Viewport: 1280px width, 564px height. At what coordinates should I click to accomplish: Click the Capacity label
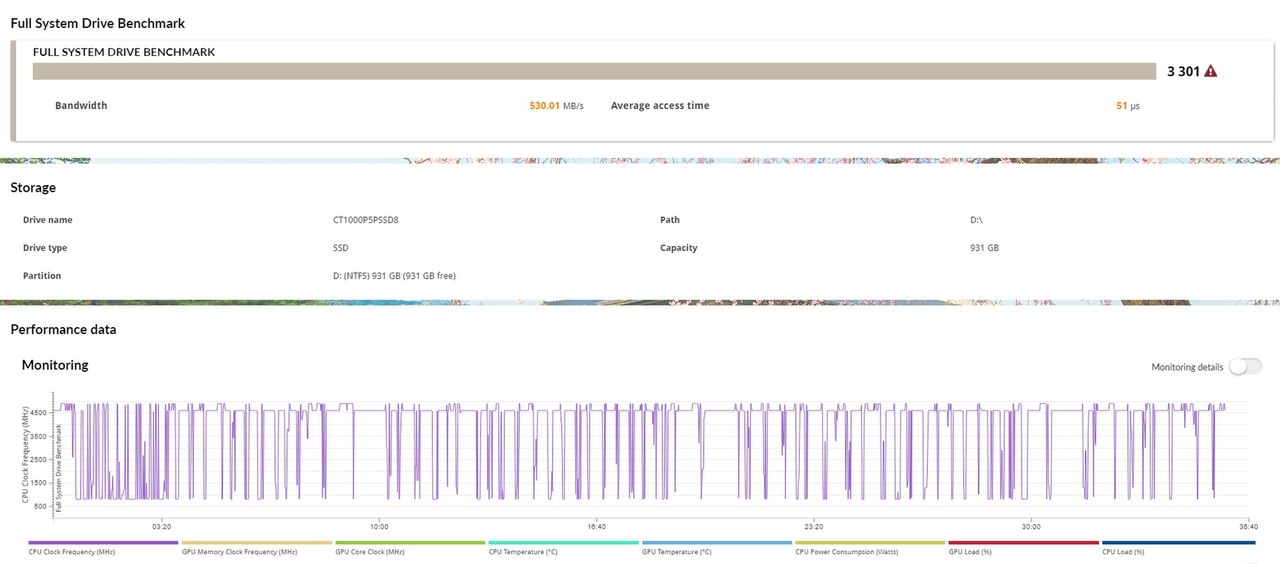679,248
